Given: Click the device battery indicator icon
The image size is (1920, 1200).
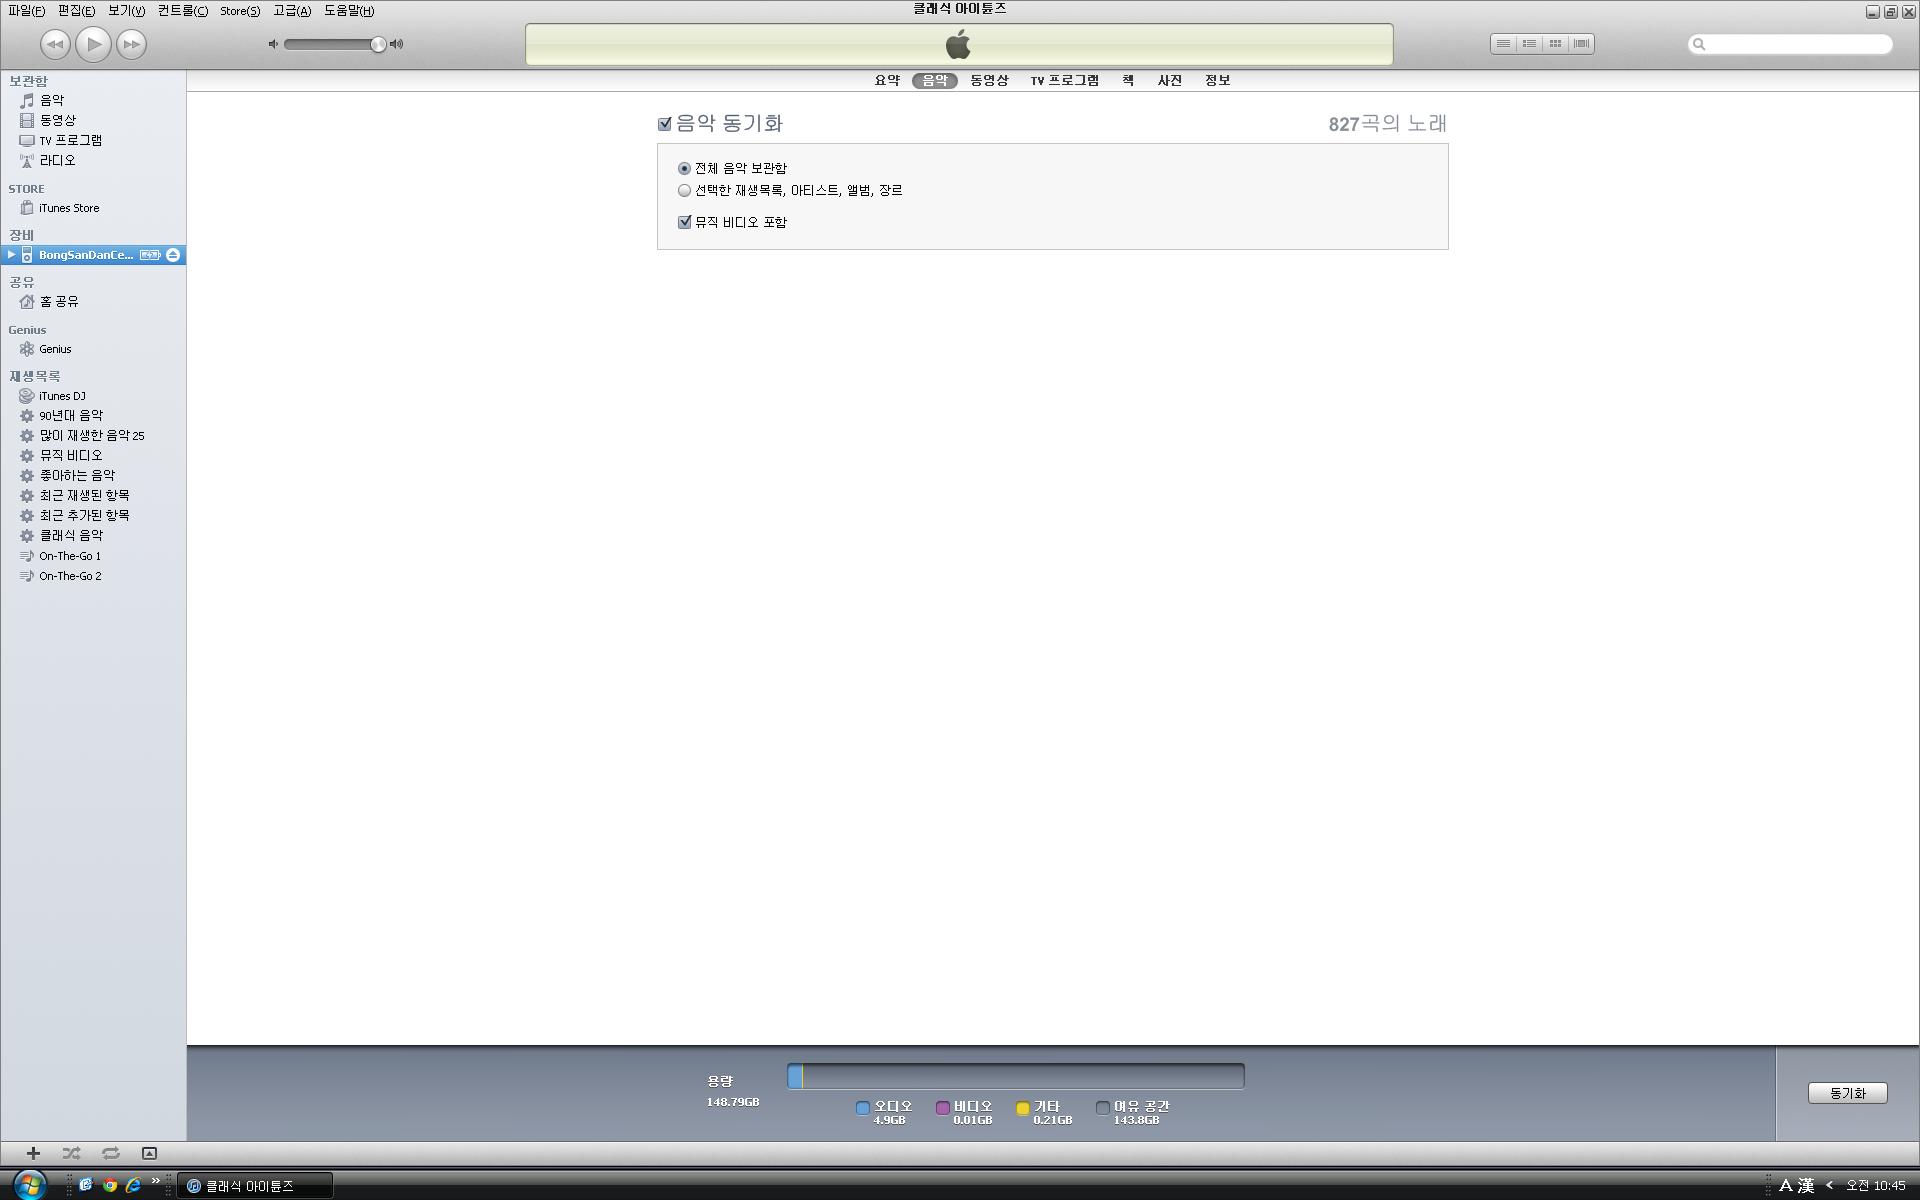Looking at the screenshot, I should coord(150,255).
